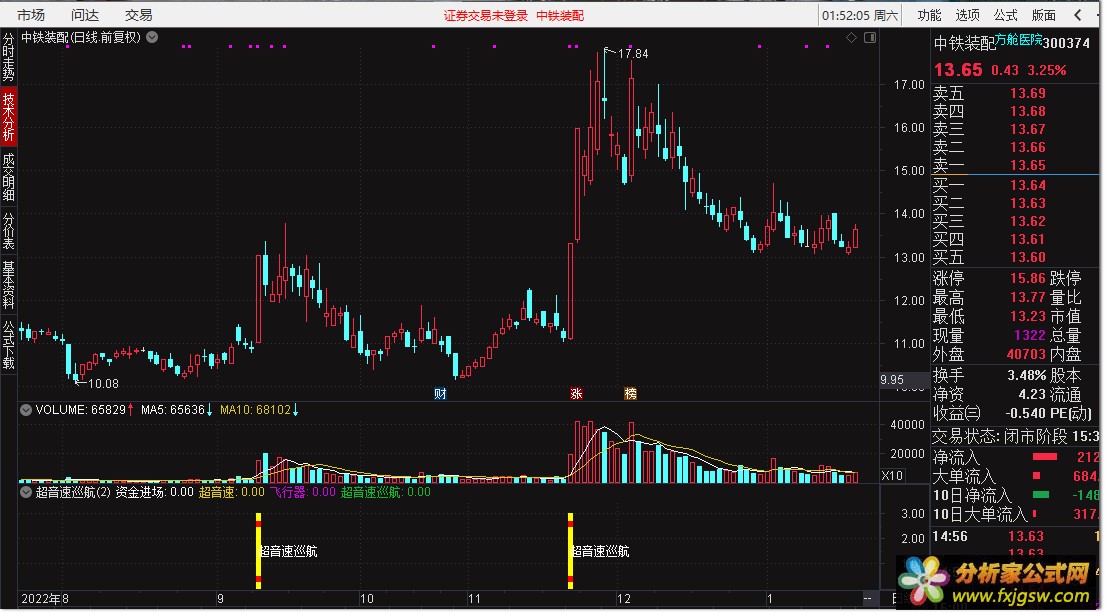Click the diamond icon atop chart
The height and width of the screenshot is (613, 1106).
[x=851, y=37]
